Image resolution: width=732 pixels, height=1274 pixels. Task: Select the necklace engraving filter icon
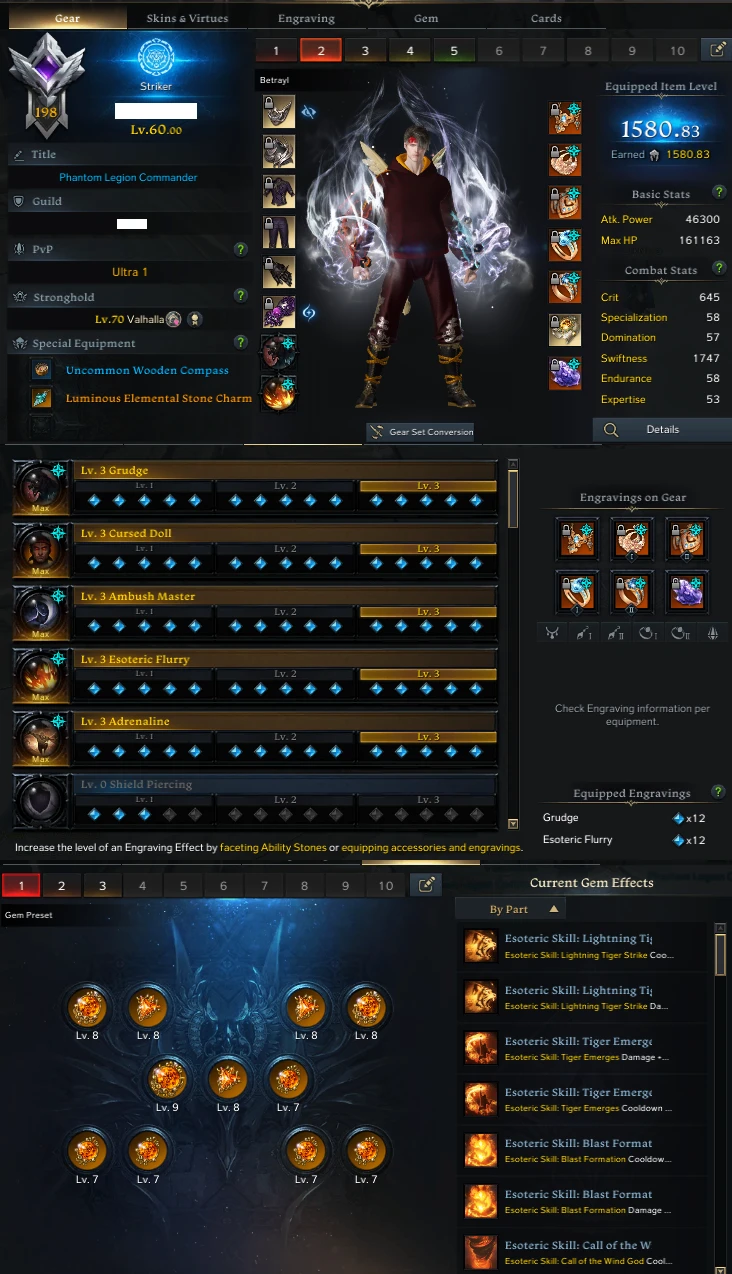pos(553,633)
